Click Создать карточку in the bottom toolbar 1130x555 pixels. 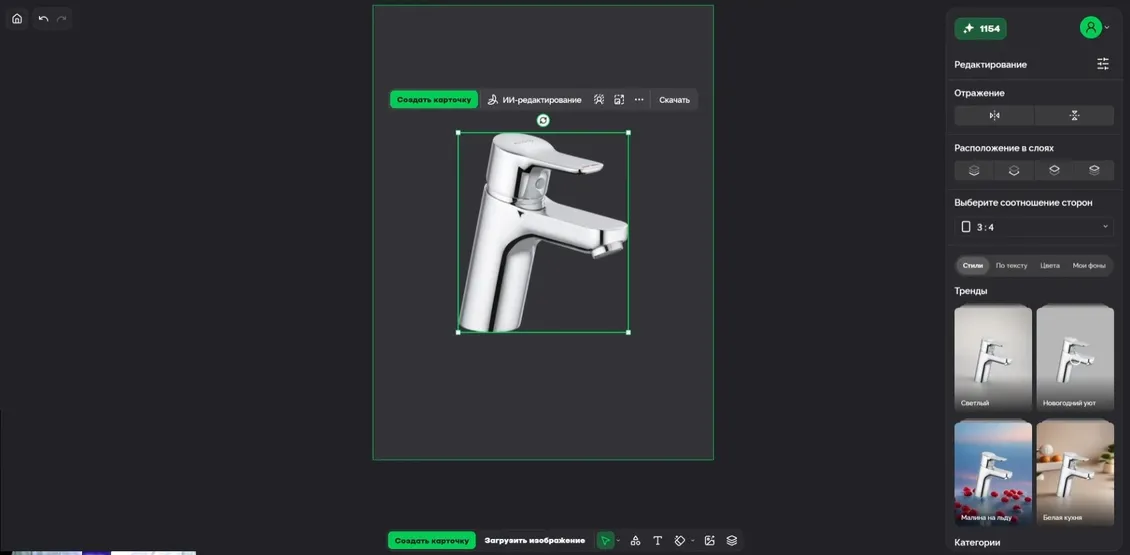(x=432, y=541)
